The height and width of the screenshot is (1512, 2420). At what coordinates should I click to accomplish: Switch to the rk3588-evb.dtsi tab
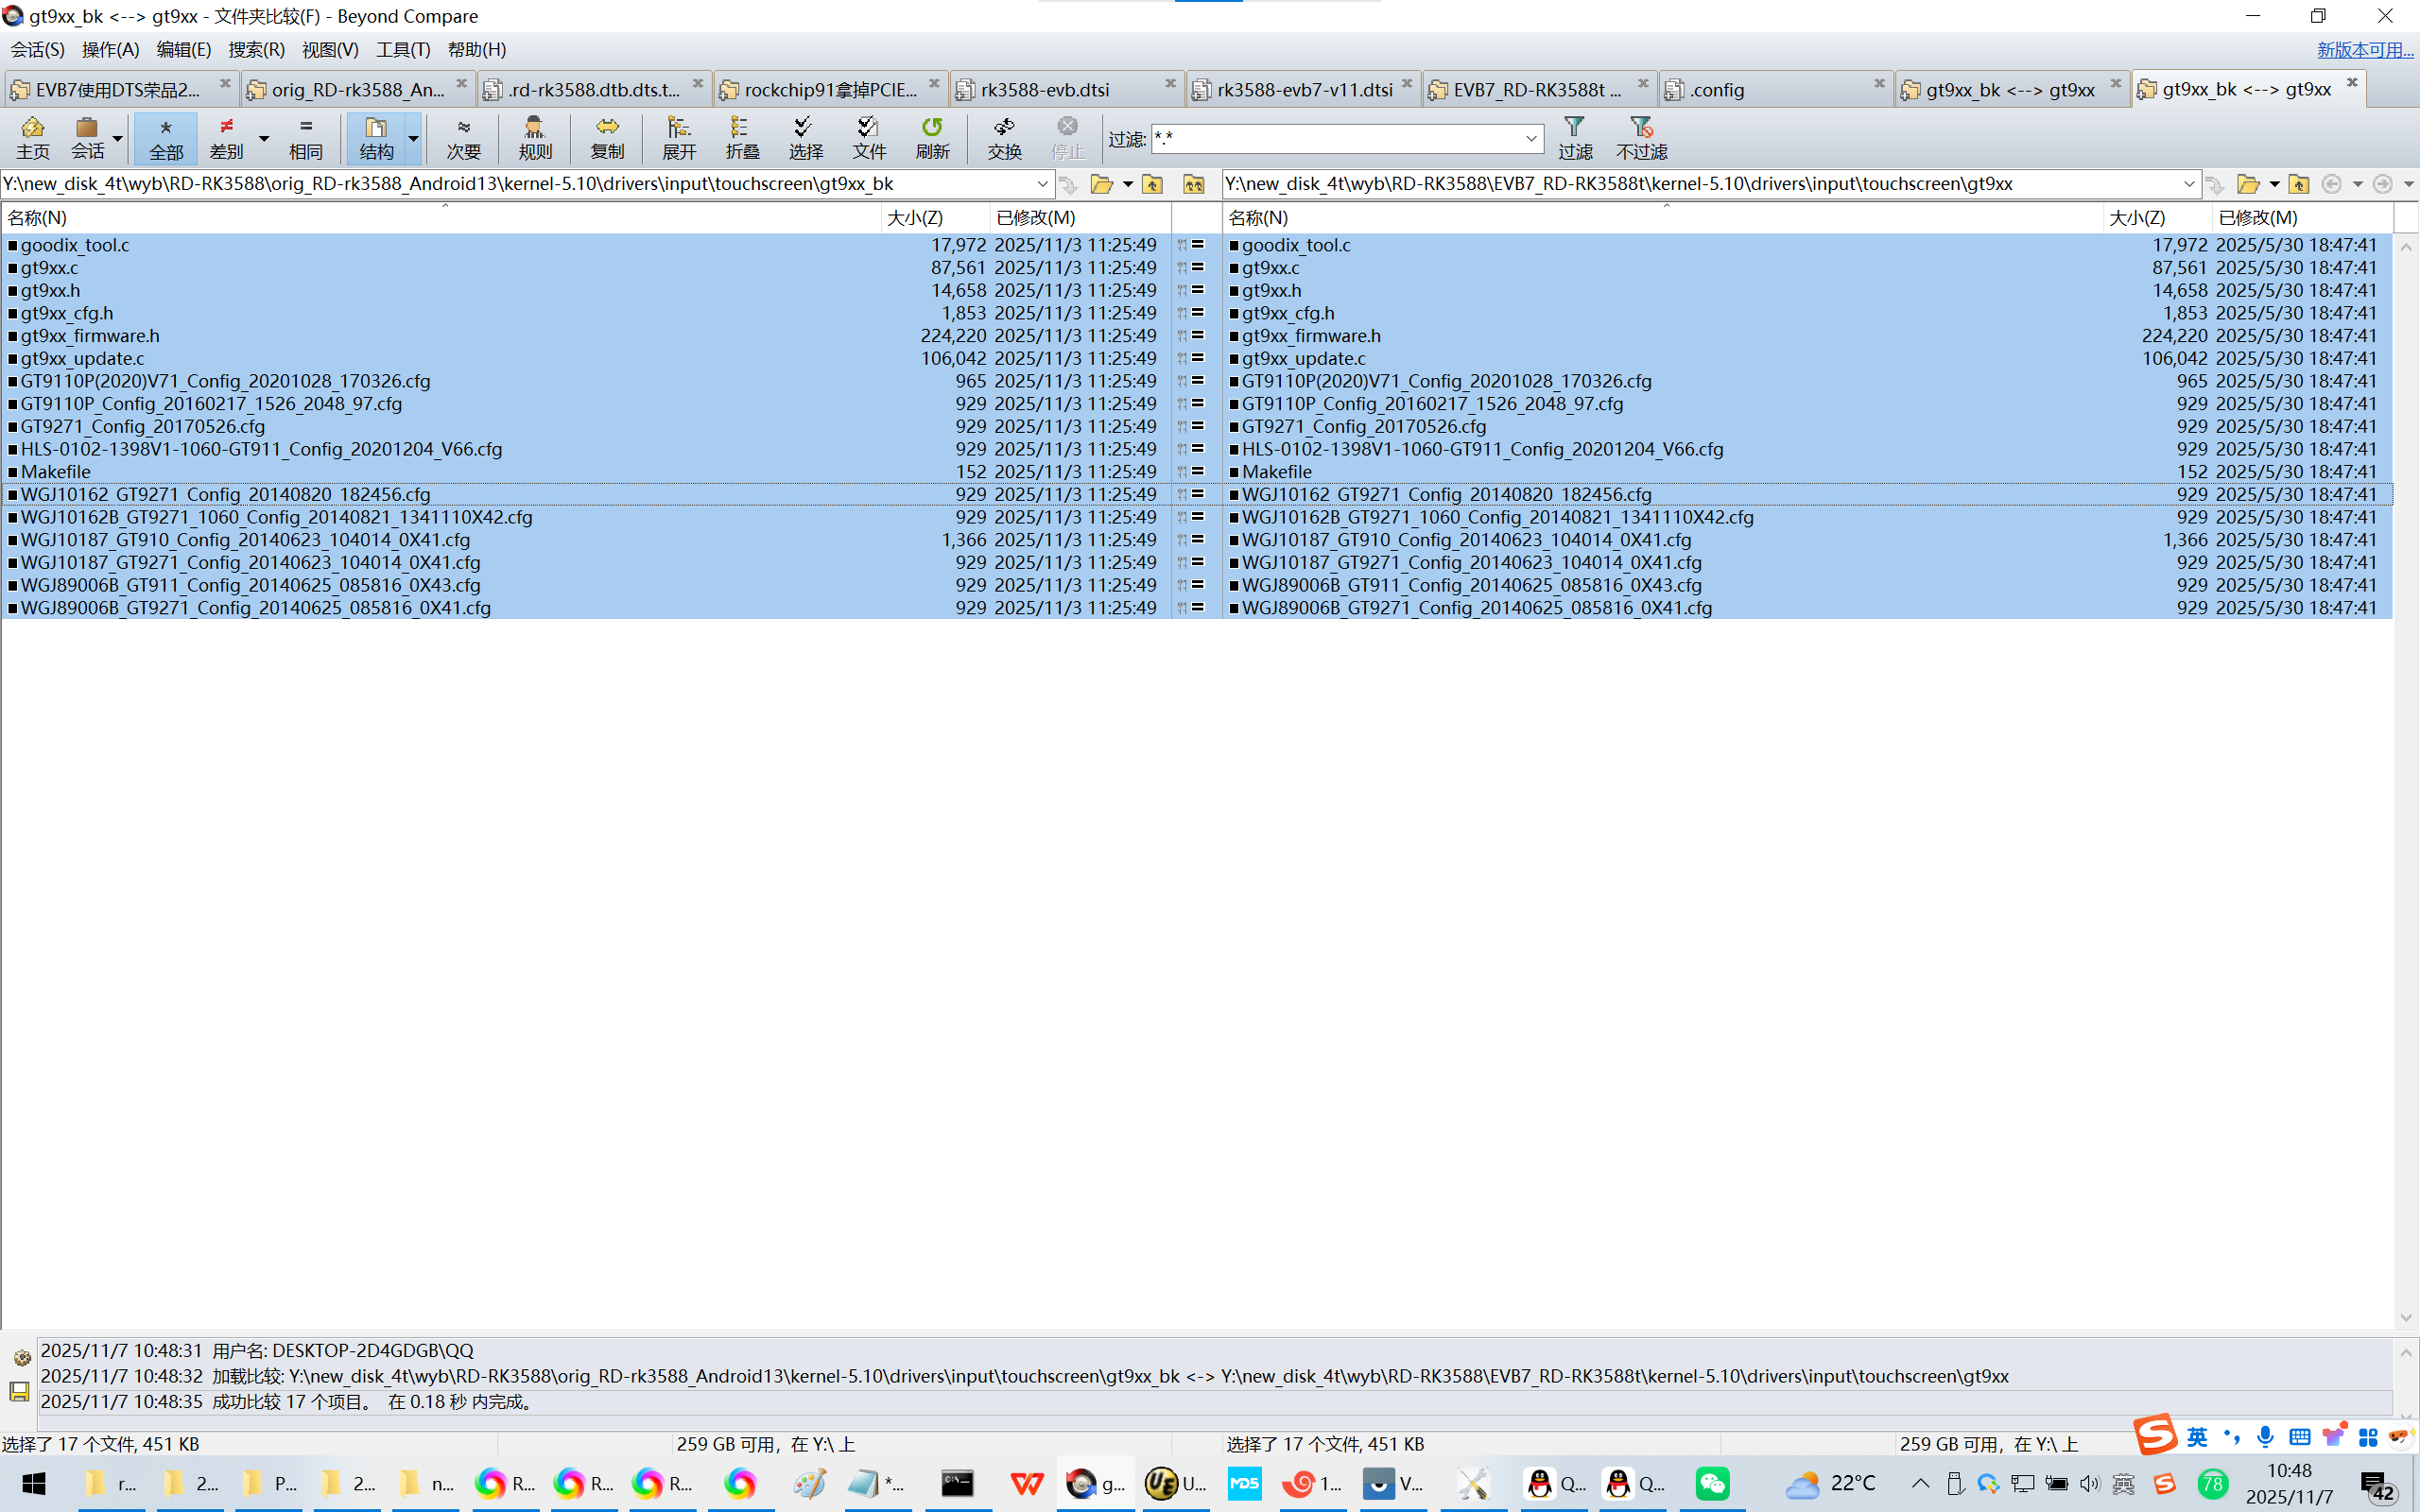(1045, 89)
